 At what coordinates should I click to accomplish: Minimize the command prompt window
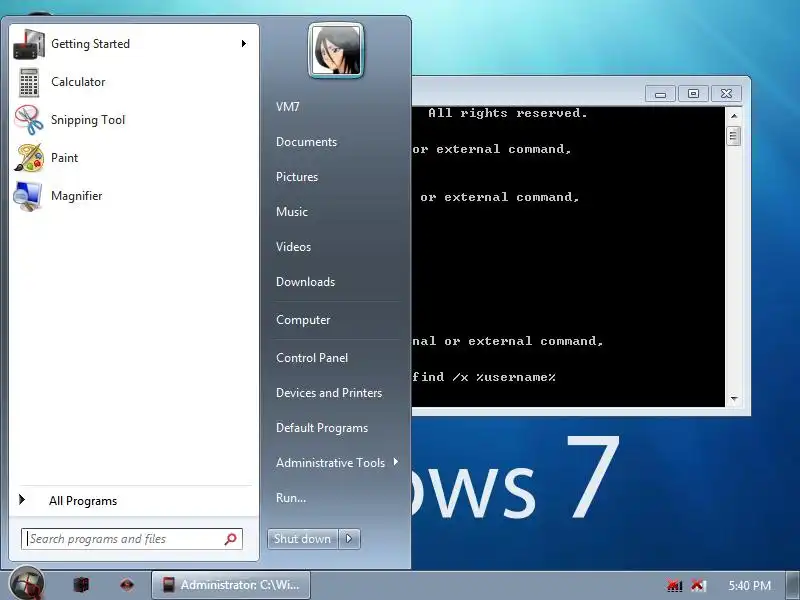pos(660,94)
